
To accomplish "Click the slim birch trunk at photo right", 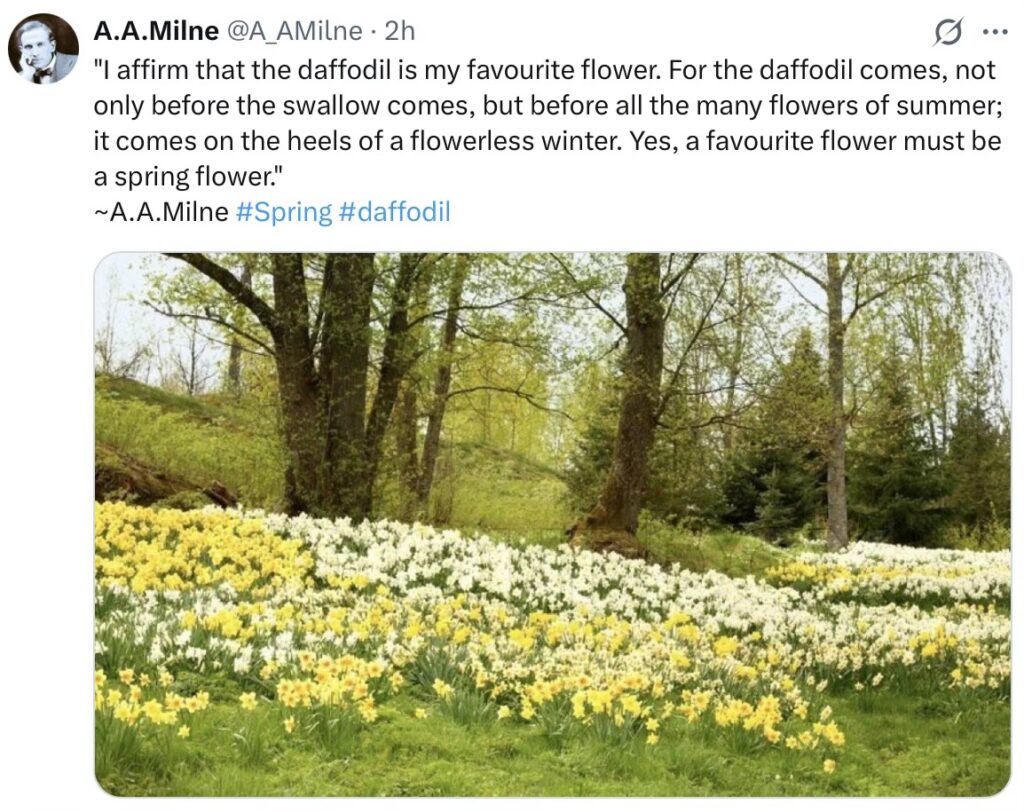I will [x=836, y=420].
